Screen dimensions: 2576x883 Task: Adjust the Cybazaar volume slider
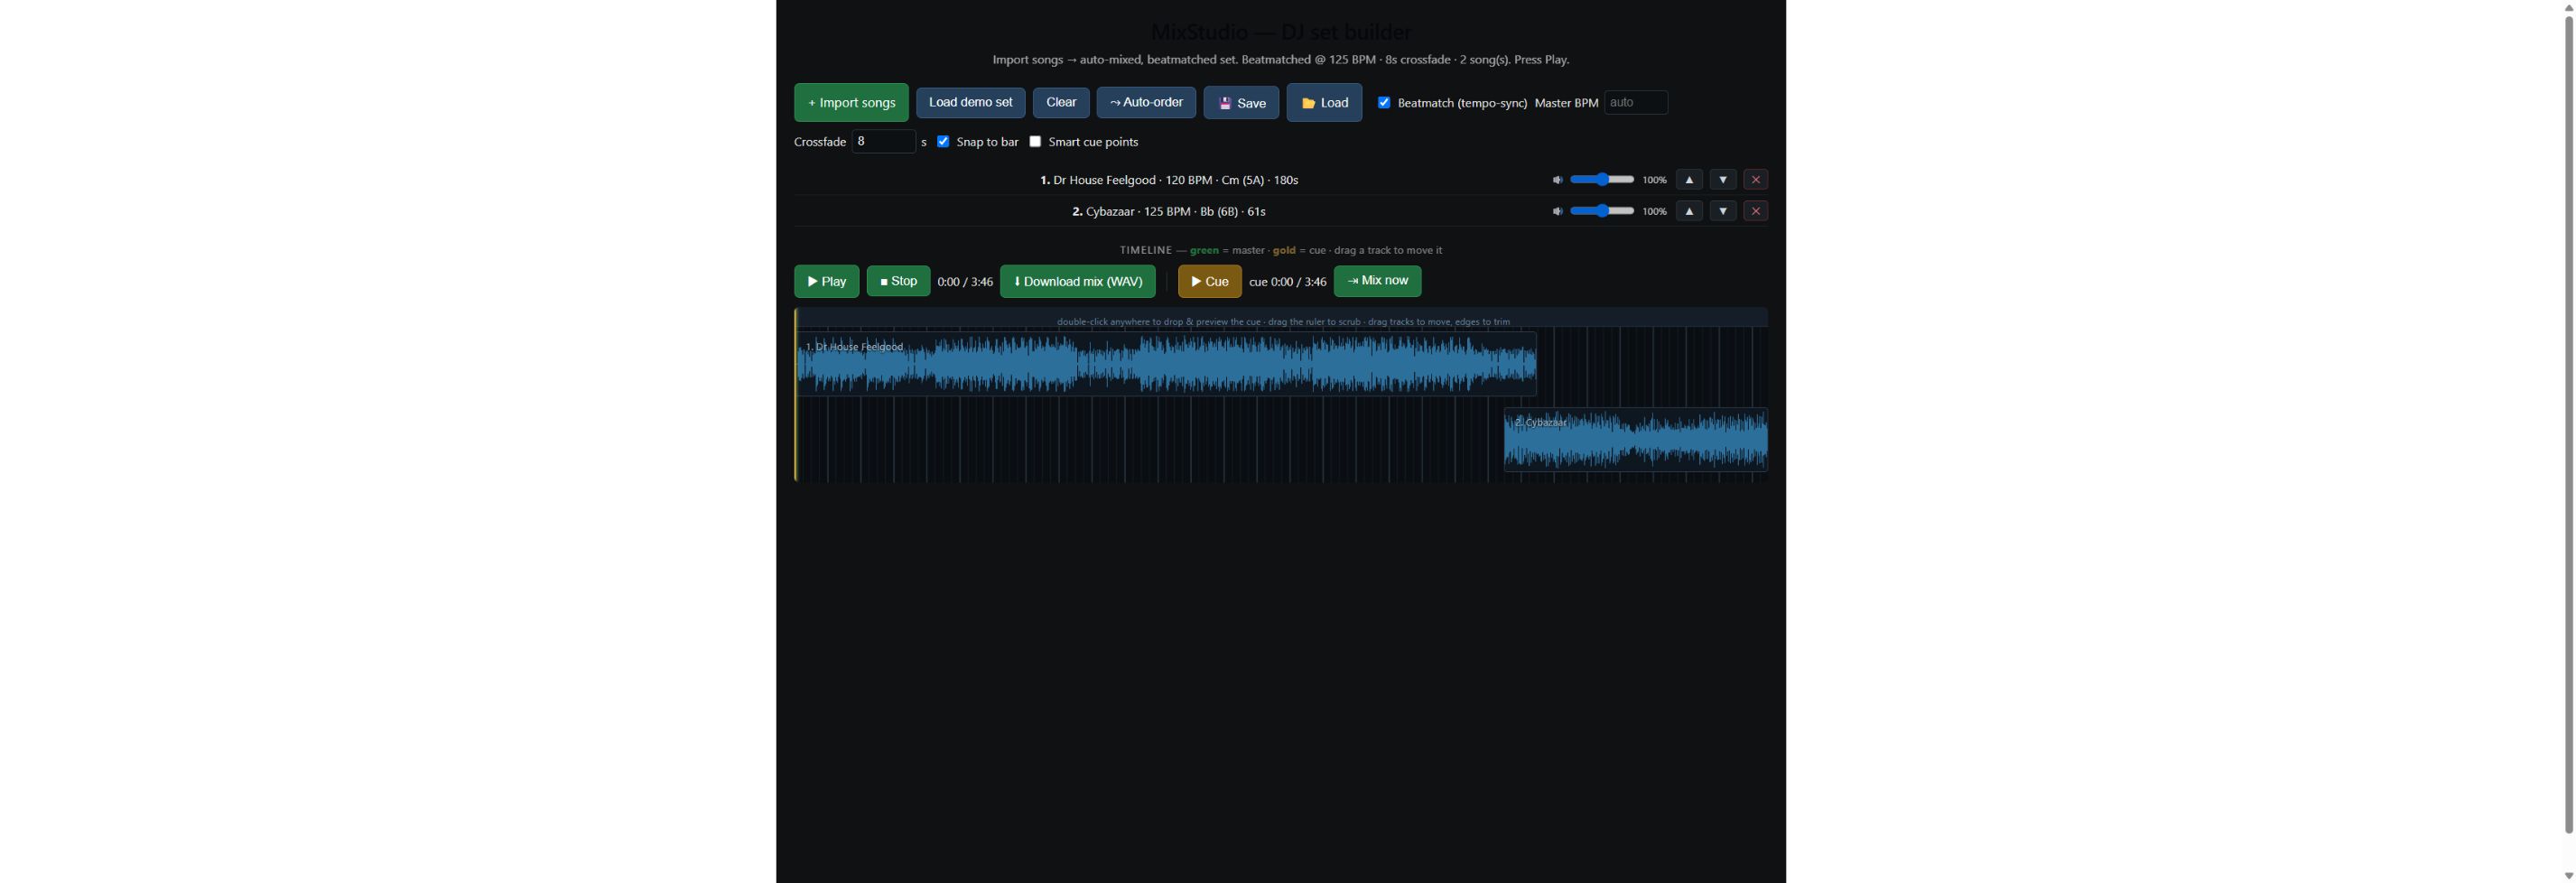click(1602, 211)
